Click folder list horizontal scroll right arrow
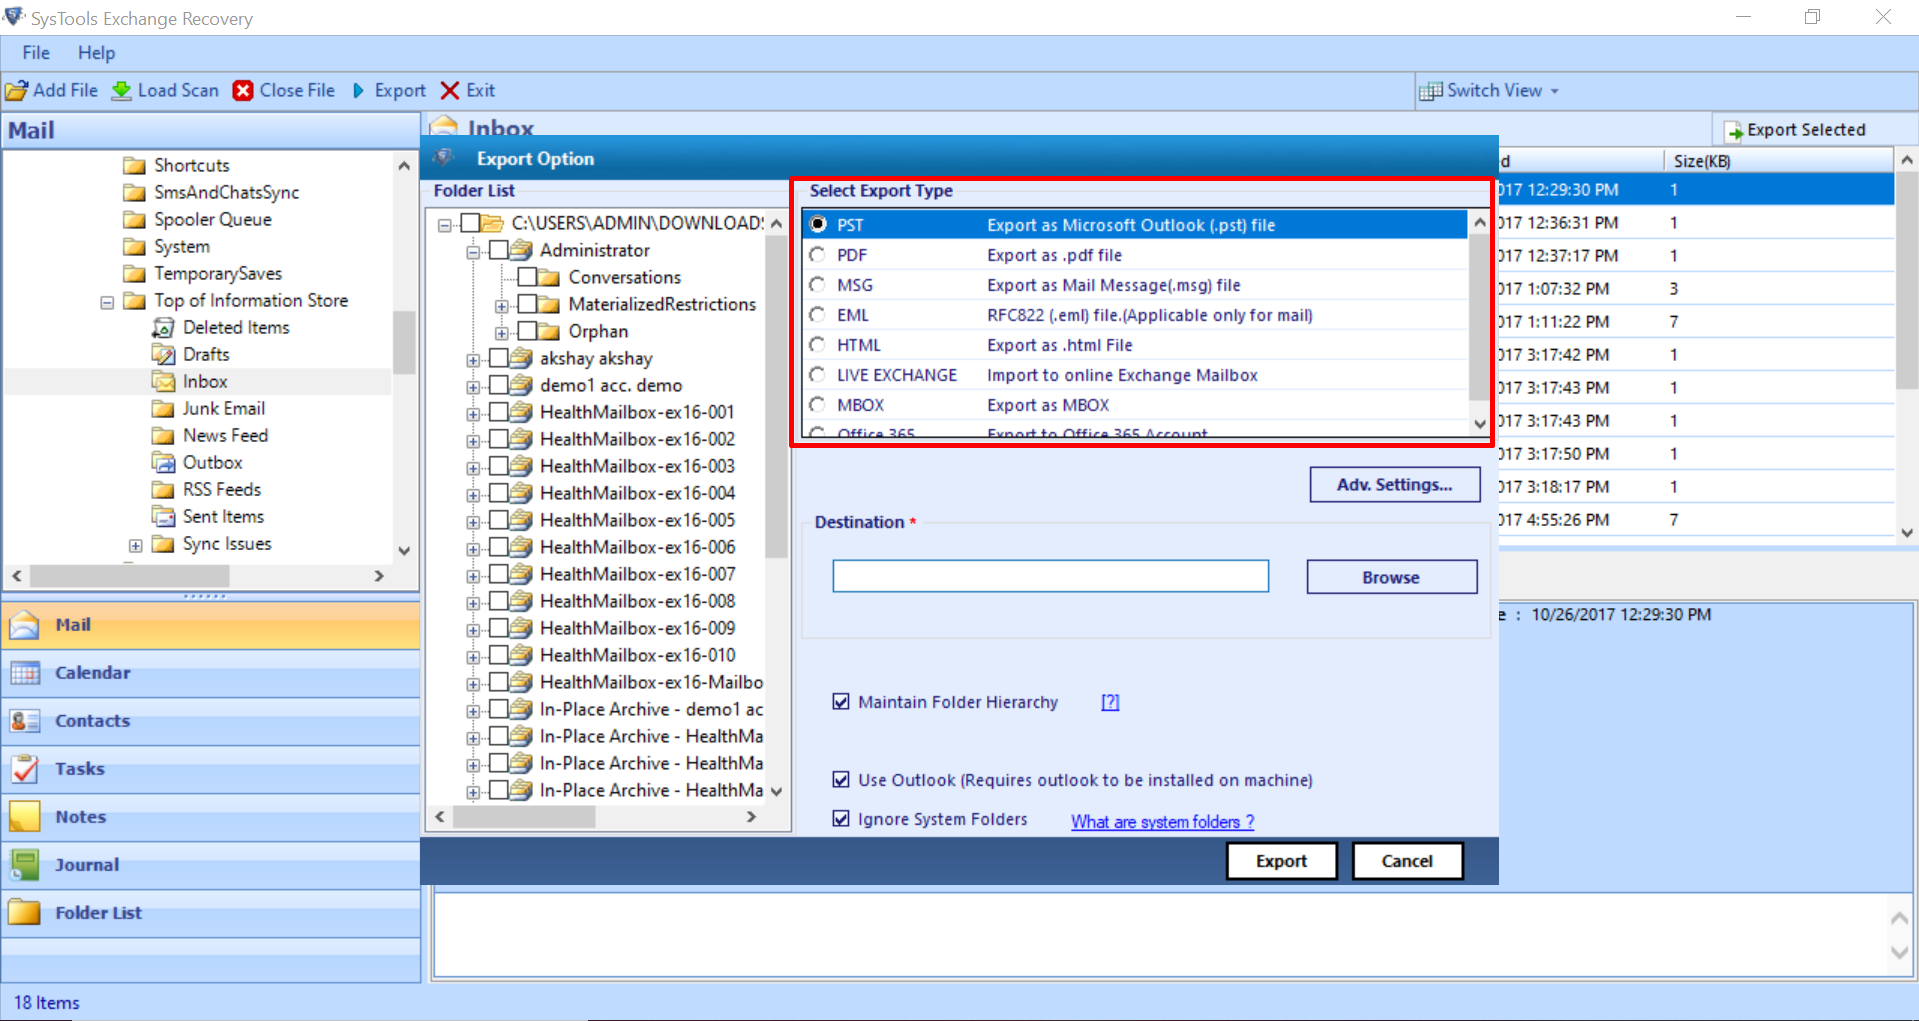1919x1021 pixels. (x=752, y=817)
